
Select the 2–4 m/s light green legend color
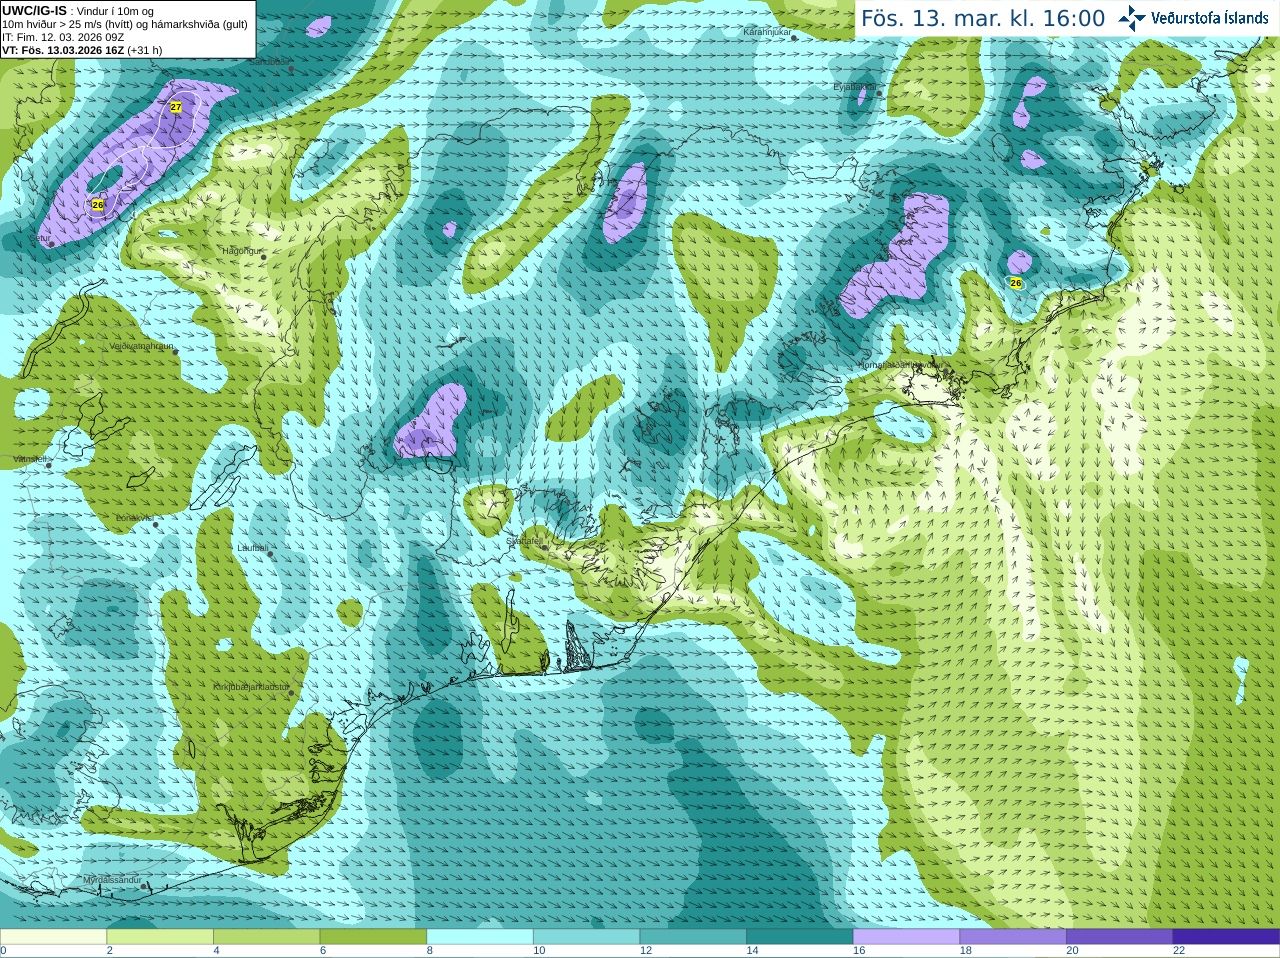(160, 937)
